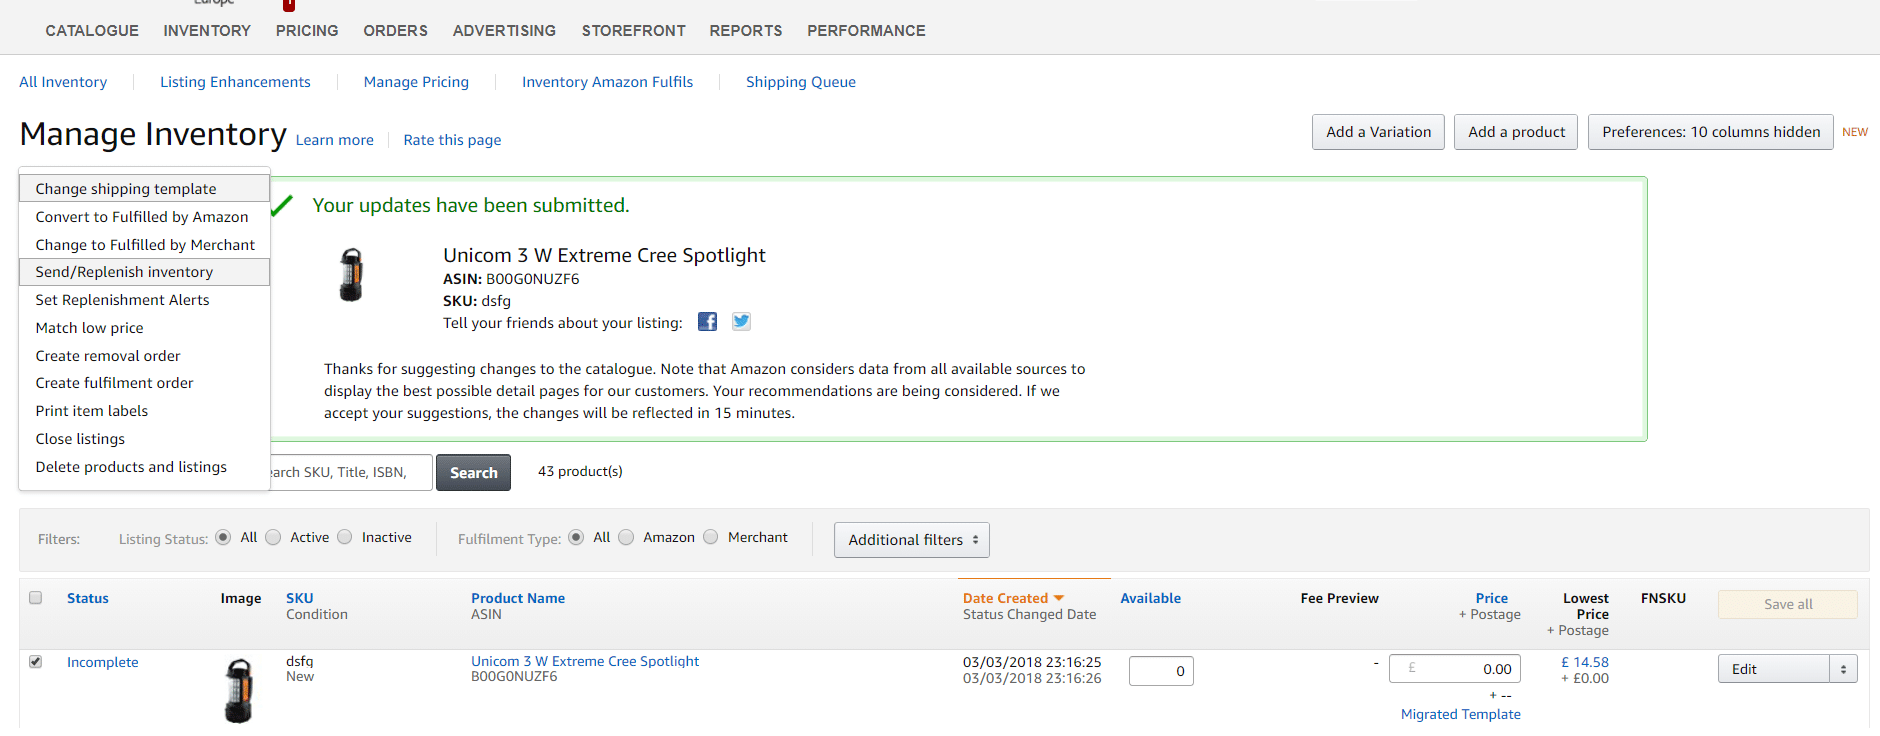Select Active listing status radio
The width and height of the screenshot is (1880, 736).
click(273, 537)
